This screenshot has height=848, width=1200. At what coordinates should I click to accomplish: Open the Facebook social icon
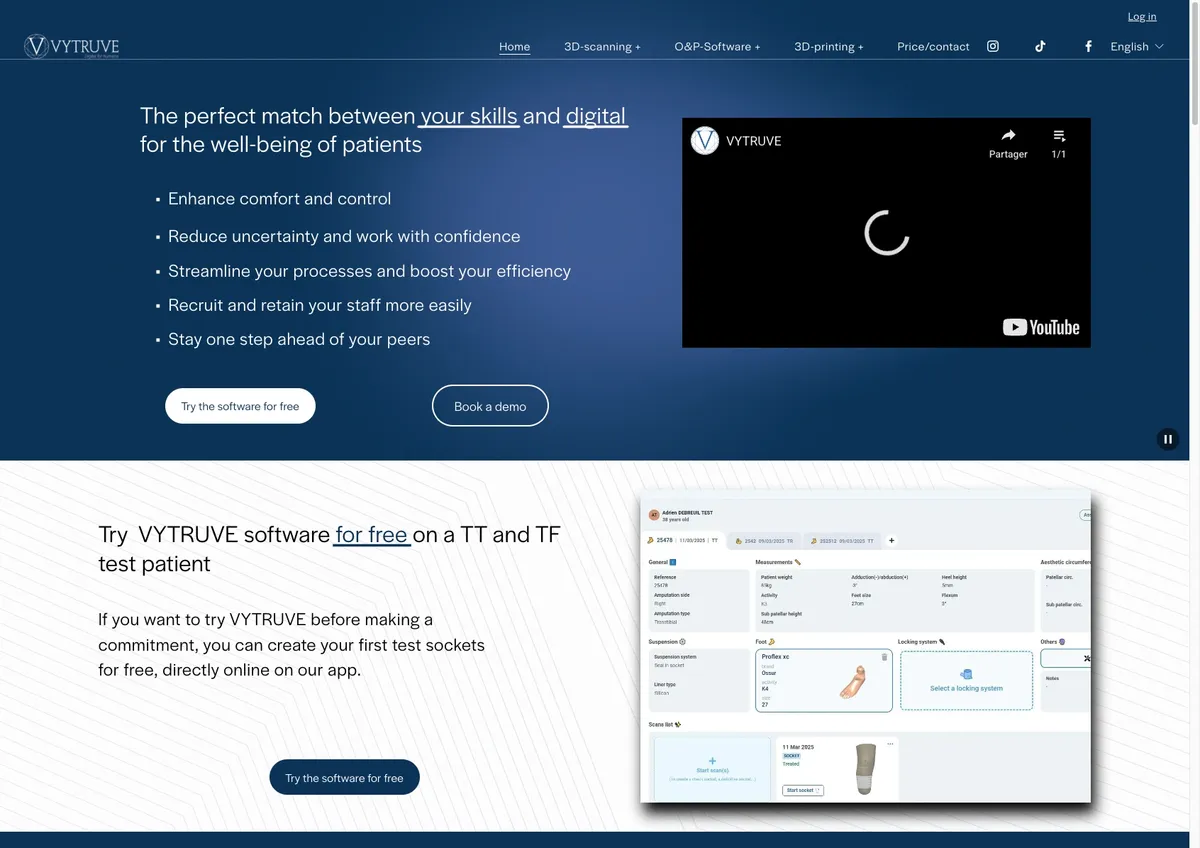coord(1088,46)
